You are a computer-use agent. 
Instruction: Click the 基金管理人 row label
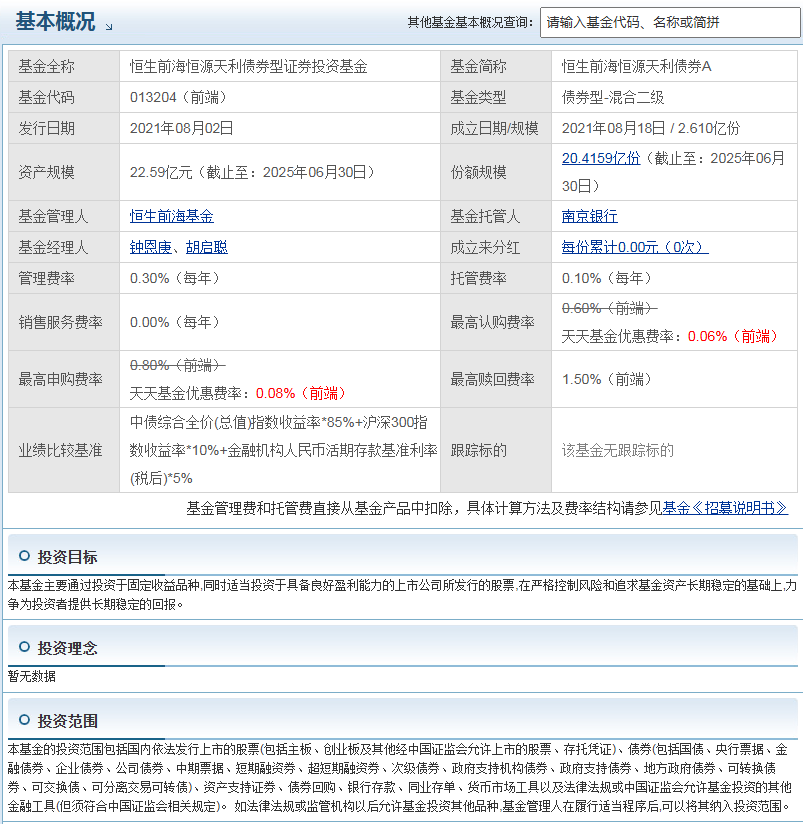(x=54, y=216)
